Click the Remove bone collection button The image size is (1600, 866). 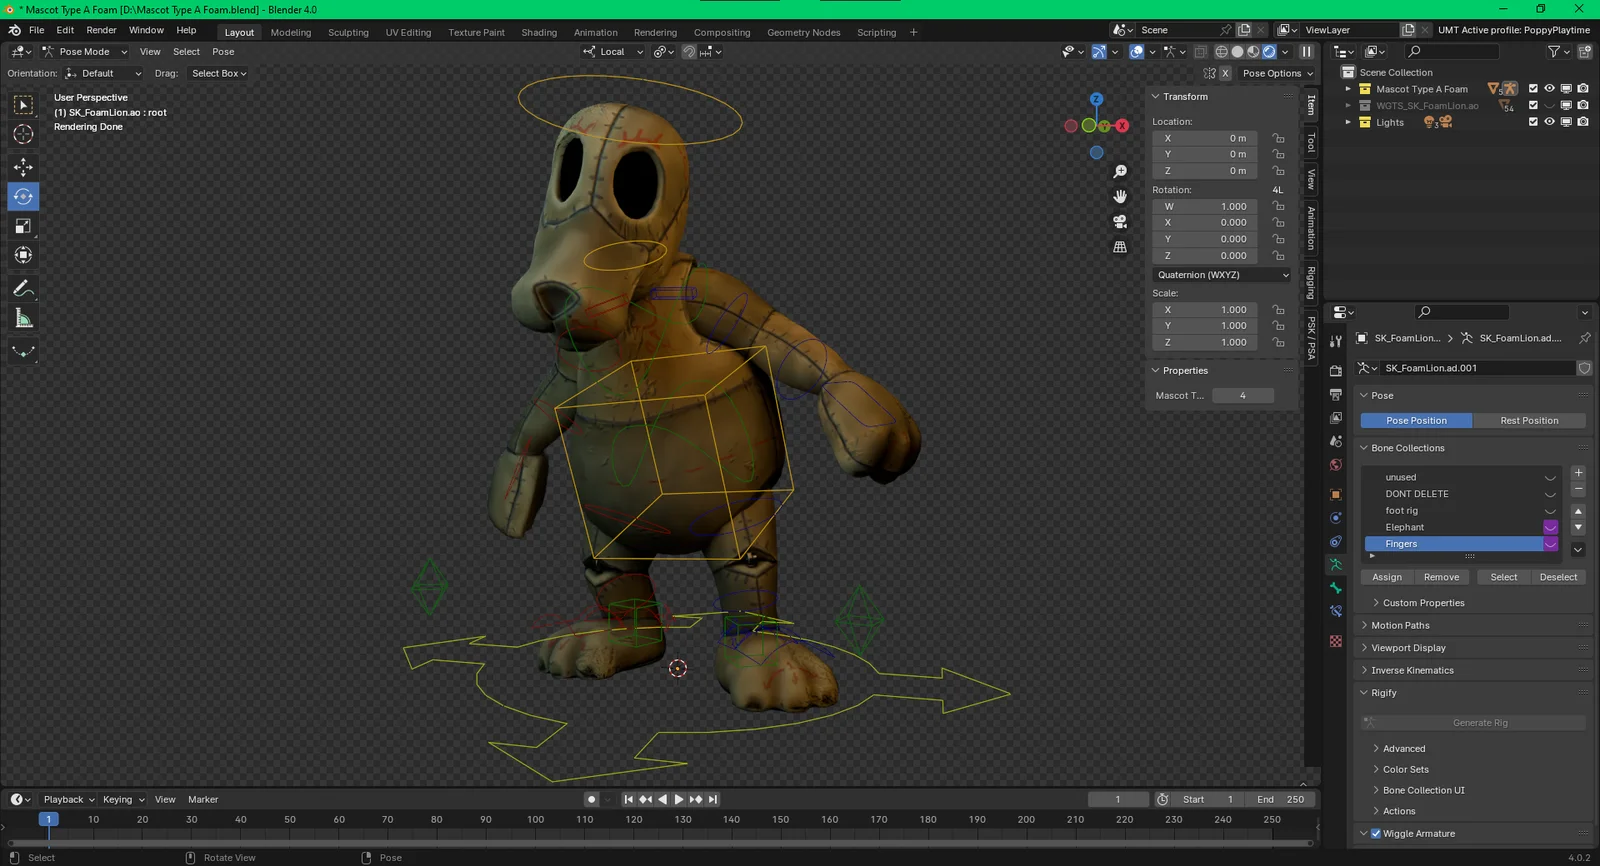point(1441,577)
